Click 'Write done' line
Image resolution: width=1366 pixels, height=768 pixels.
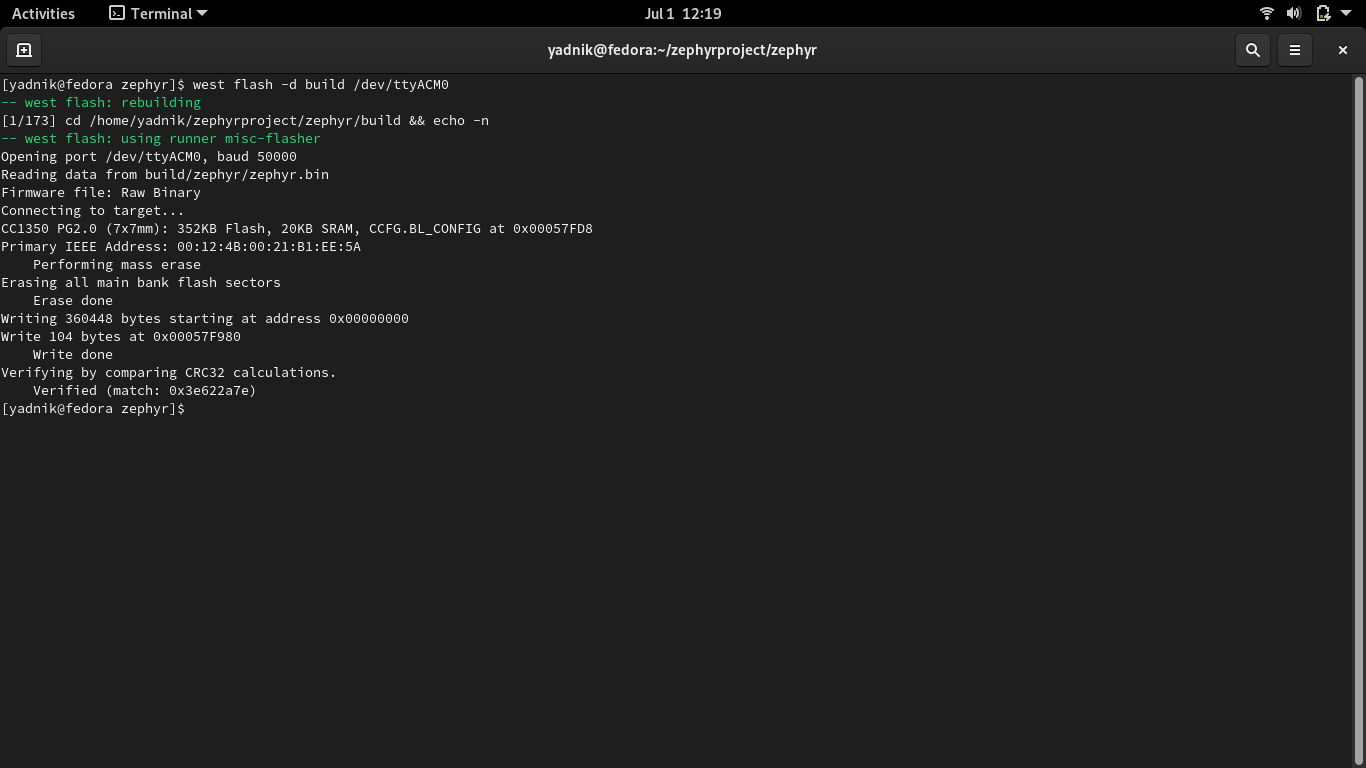pyautogui.click(x=73, y=355)
